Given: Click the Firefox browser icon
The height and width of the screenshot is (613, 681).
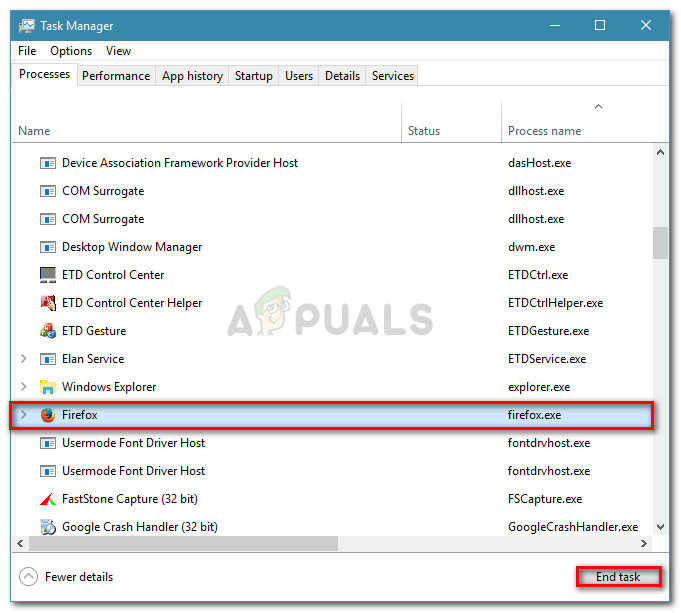Looking at the screenshot, I should pyautogui.click(x=48, y=415).
